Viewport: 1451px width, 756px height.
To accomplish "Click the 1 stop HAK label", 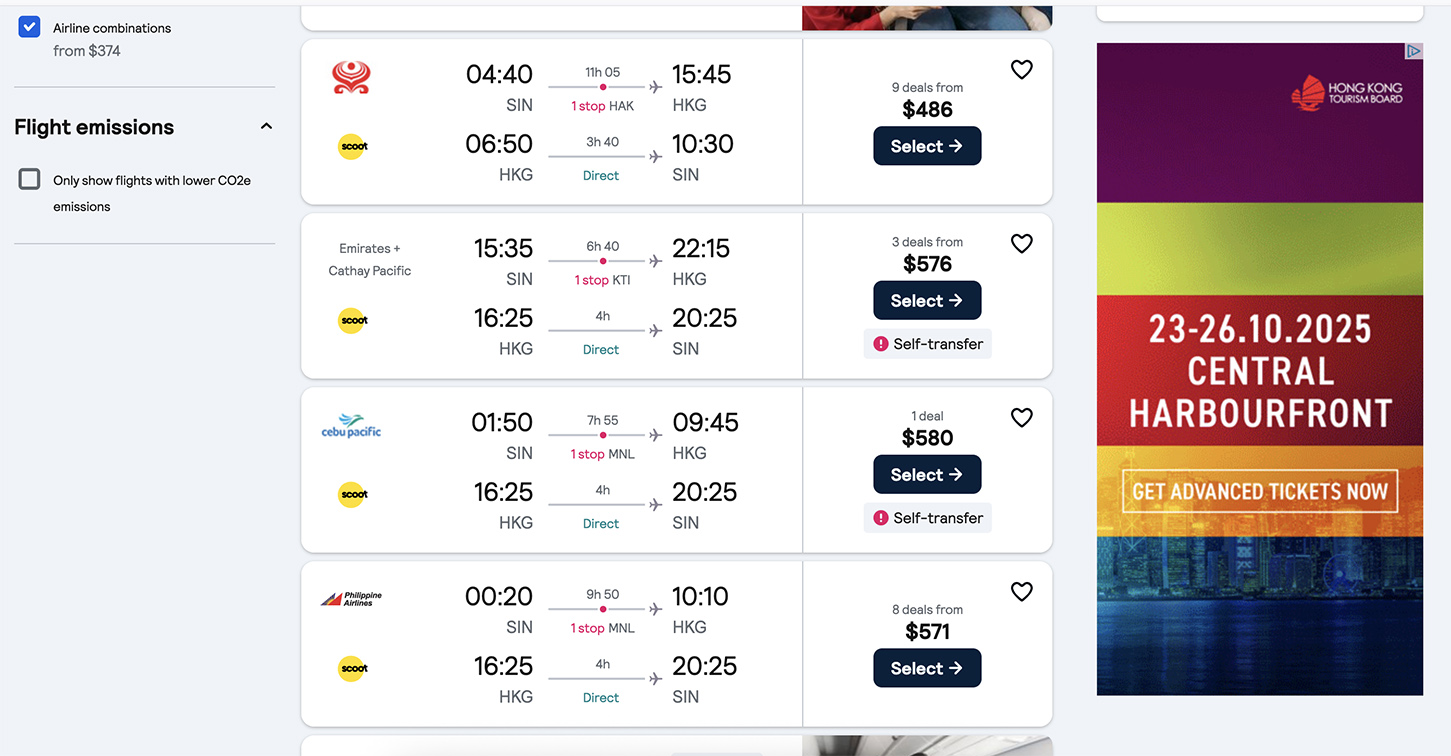I will click(x=602, y=106).
